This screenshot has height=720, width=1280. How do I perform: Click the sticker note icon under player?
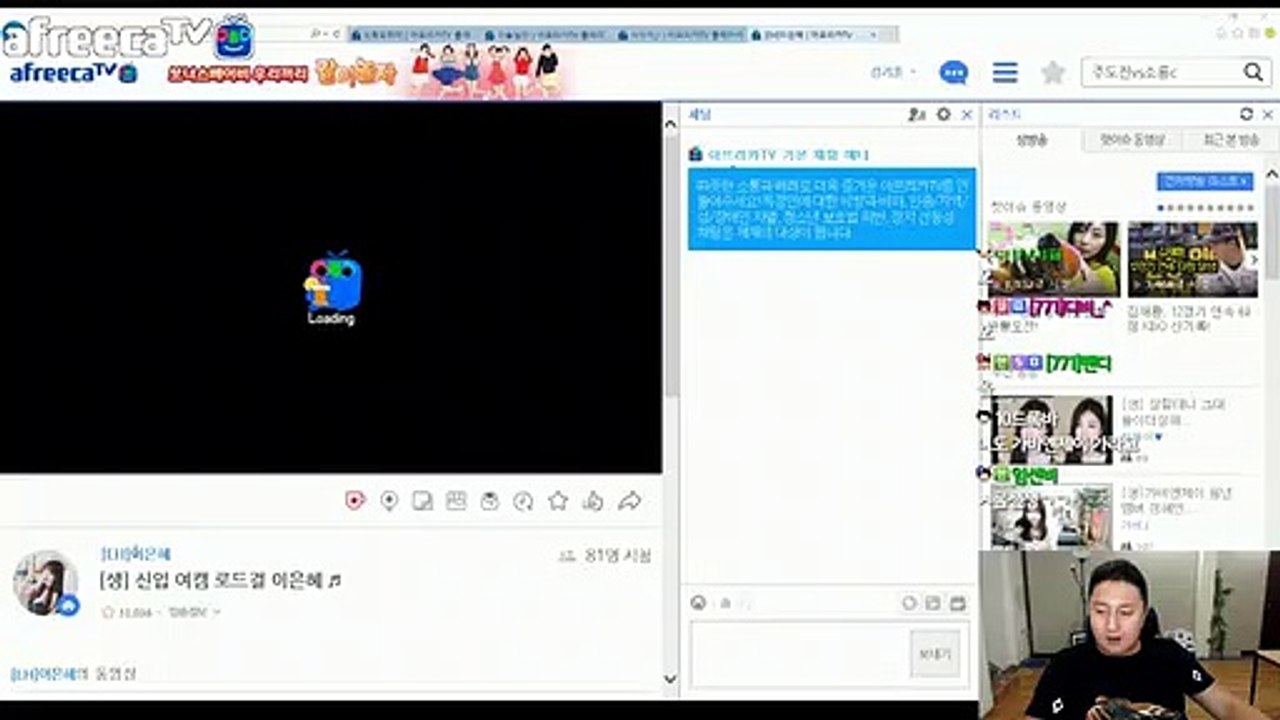pos(423,501)
